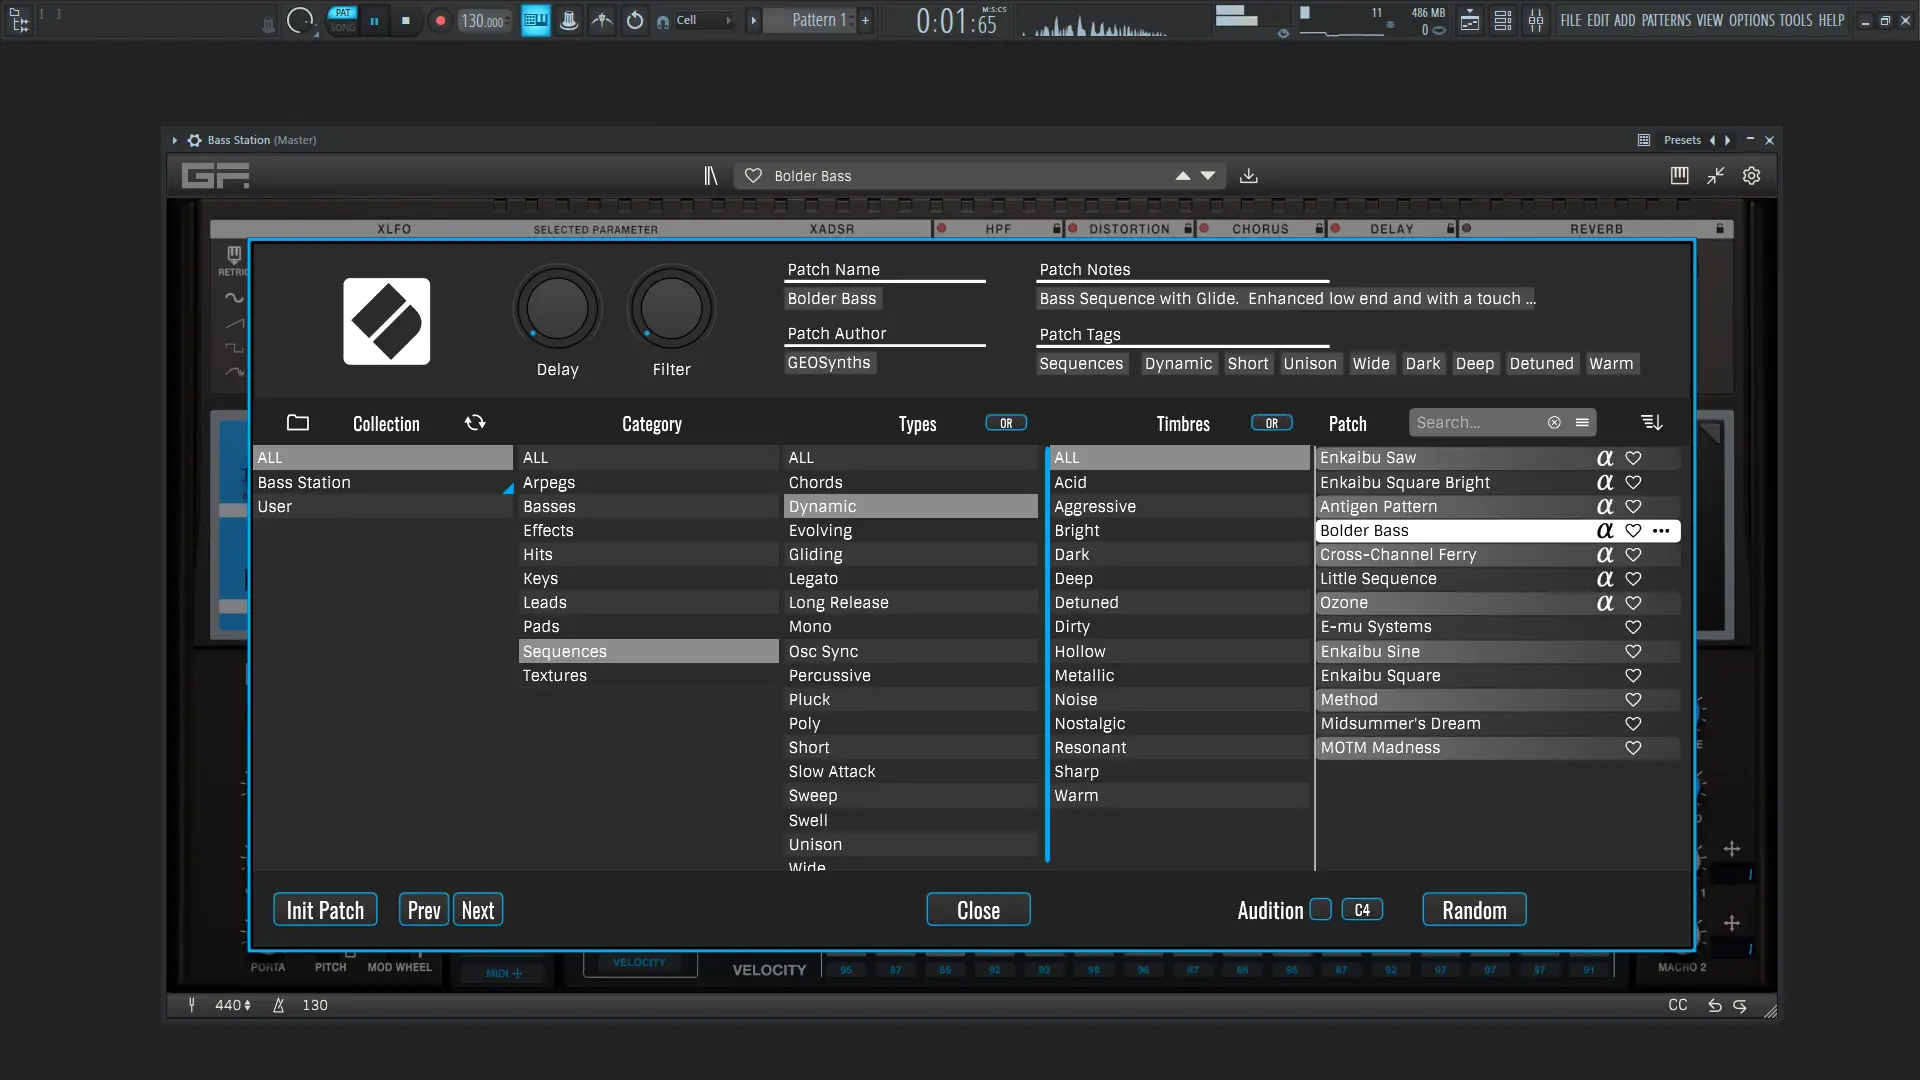Adjust the Filter macro knob
The width and height of the screenshot is (1920, 1080).
pyautogui.click(x=671, y=309)
